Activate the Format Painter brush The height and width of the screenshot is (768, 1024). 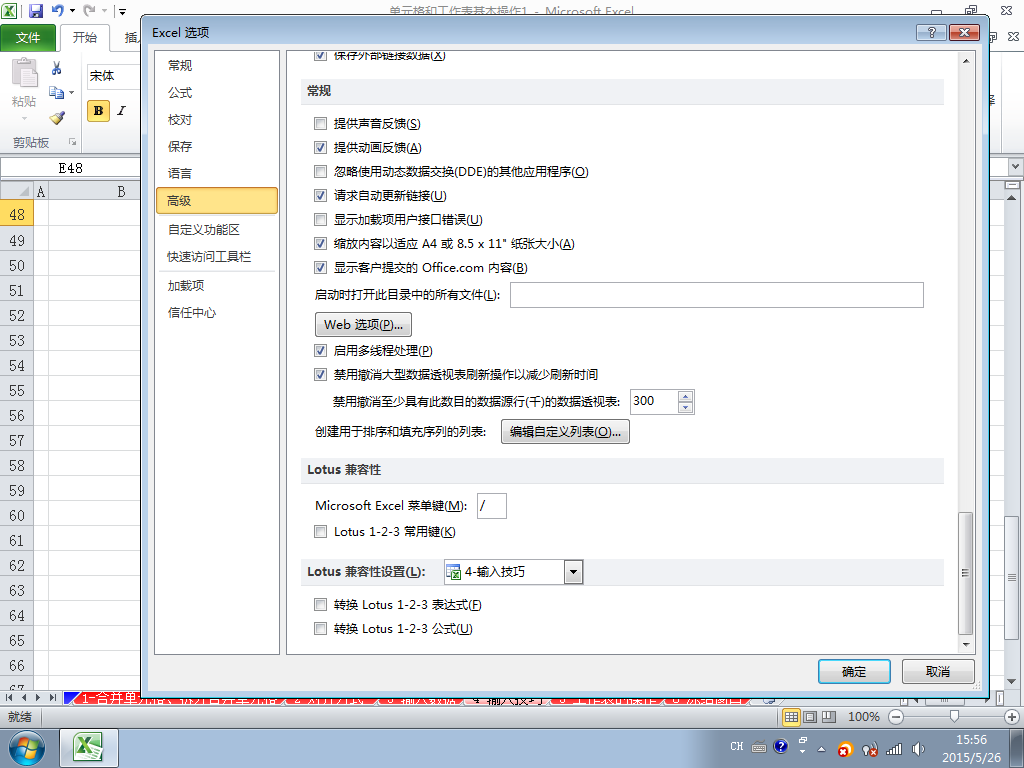click(x=57, y=118)
